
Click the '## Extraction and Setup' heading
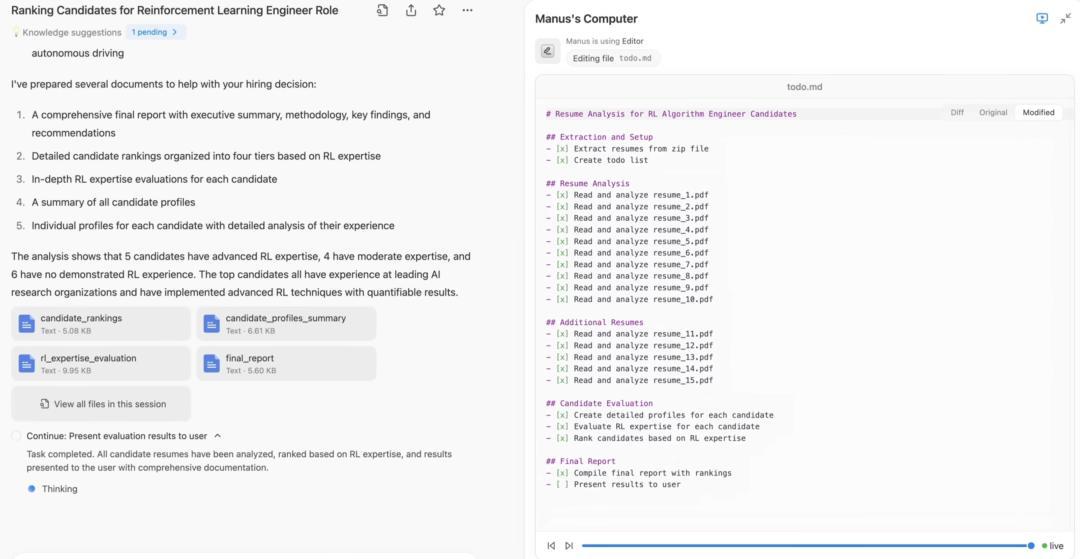(599, 137)
